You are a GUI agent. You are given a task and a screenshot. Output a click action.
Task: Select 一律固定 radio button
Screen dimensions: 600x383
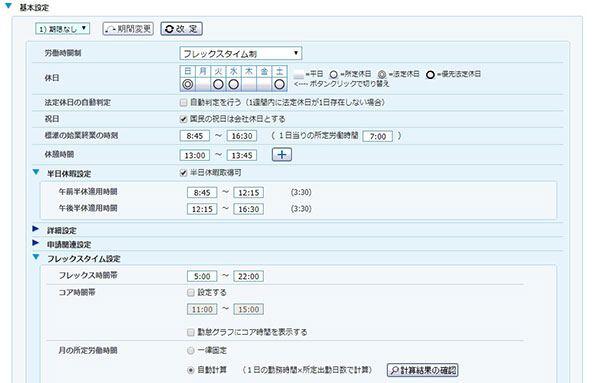pyautogui.click(x=191, y=350)
